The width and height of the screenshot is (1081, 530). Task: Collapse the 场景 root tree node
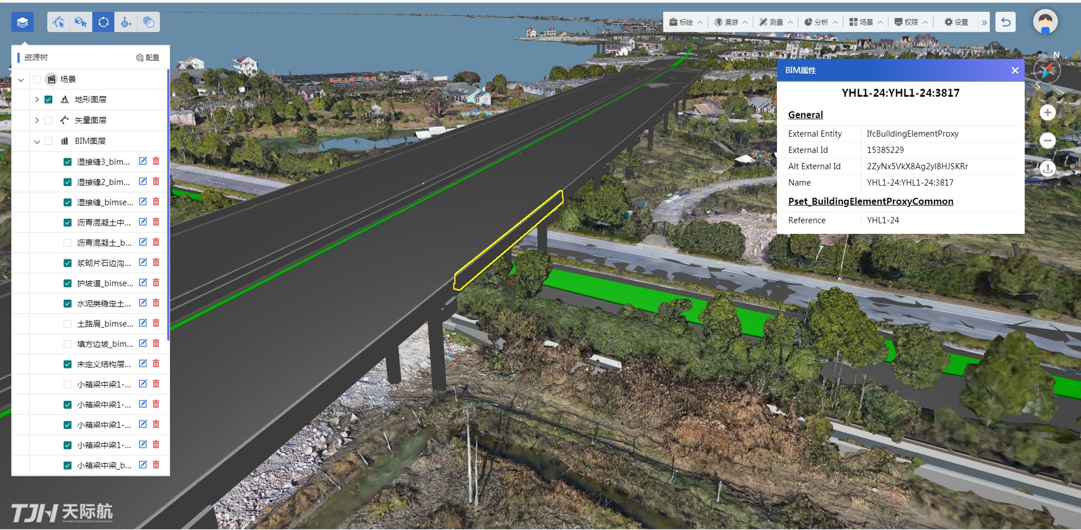click(x=21, y=79)
